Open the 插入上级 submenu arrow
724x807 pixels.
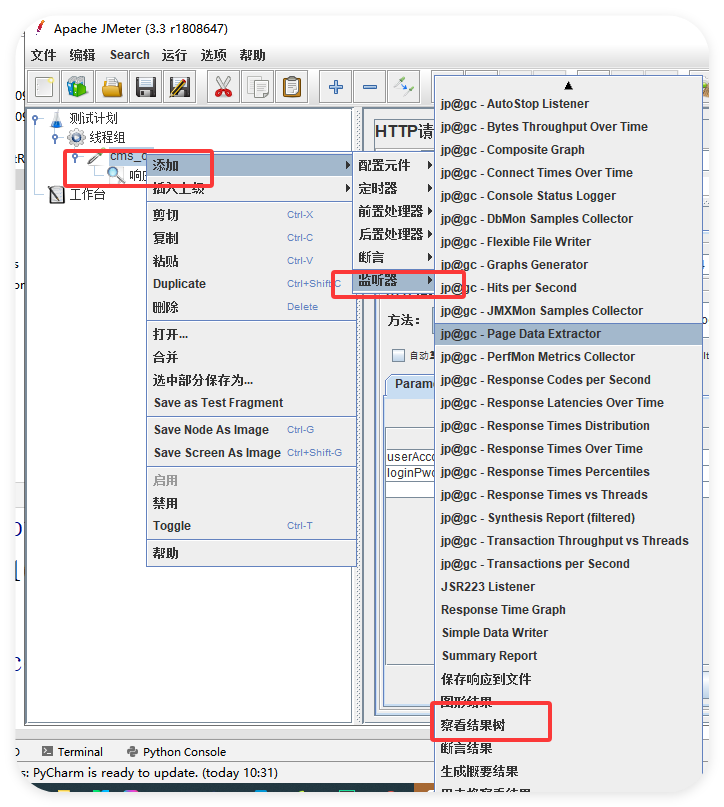point(348,188)
